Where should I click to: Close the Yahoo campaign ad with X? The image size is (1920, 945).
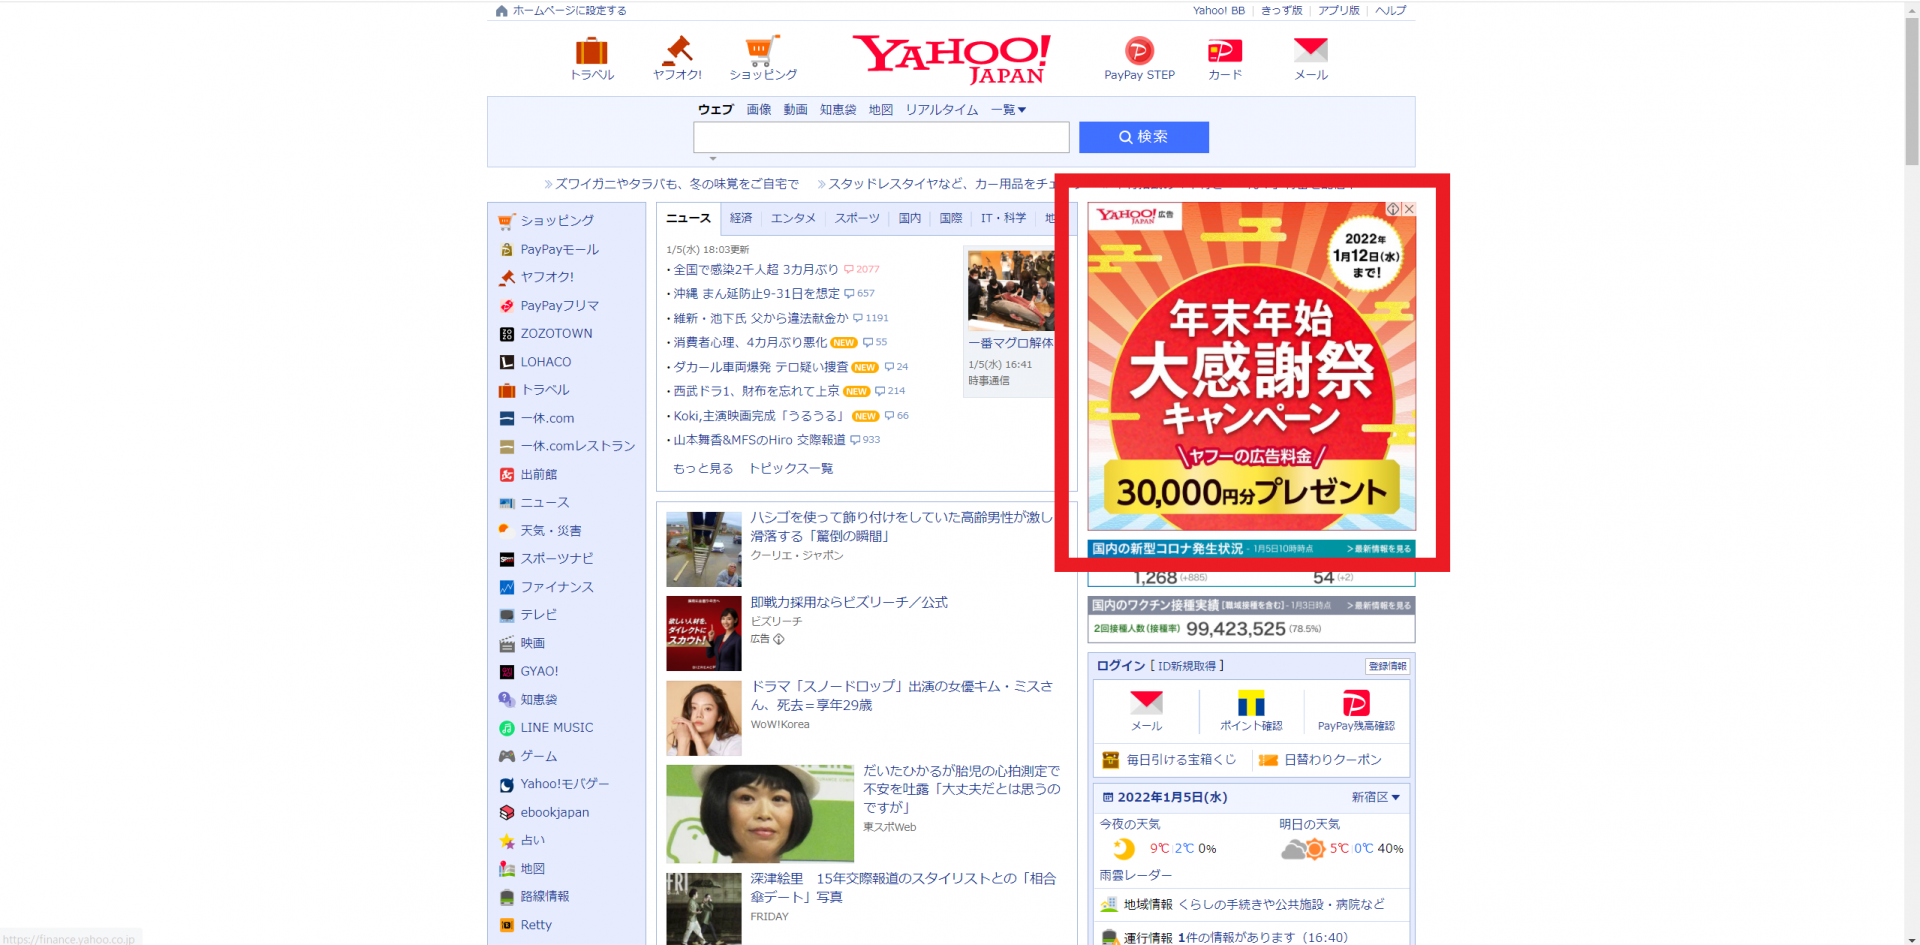point(1409,209)
